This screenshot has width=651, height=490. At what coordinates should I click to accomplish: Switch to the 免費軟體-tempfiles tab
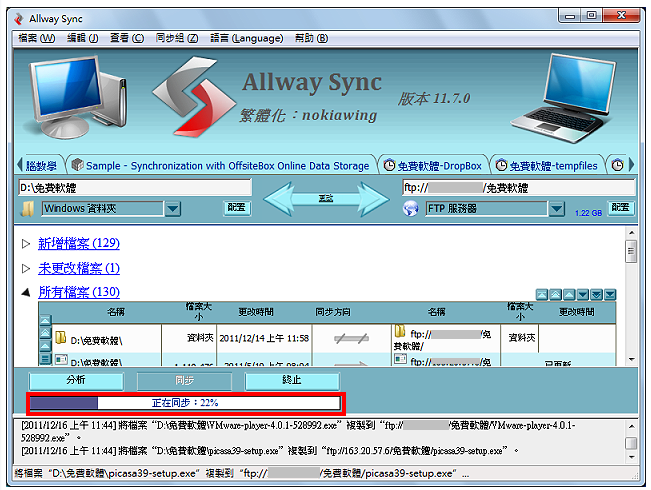[x=548, y=166]
